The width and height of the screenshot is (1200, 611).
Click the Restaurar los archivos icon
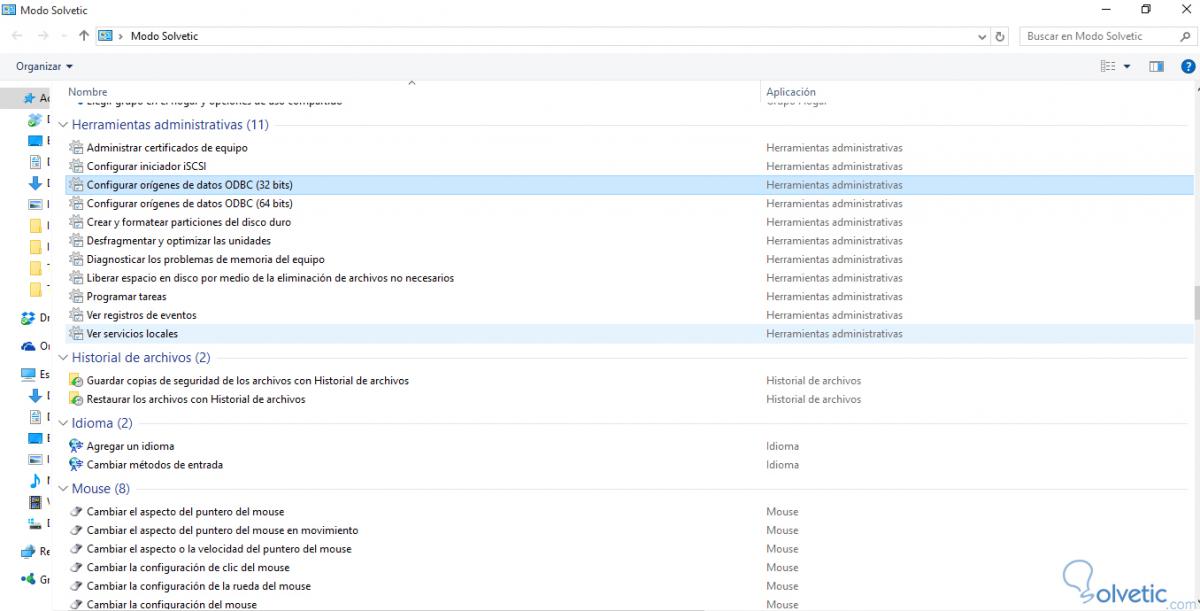tap(76, 399)
